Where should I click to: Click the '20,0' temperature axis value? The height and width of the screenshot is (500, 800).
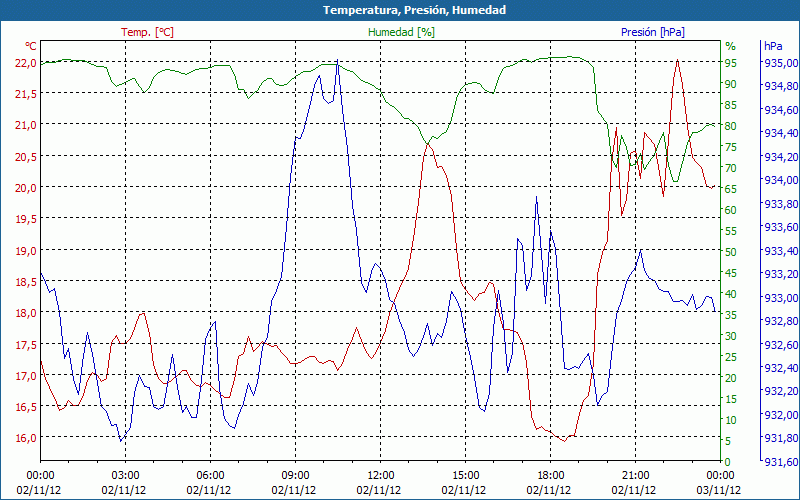[x=27, y=188]
